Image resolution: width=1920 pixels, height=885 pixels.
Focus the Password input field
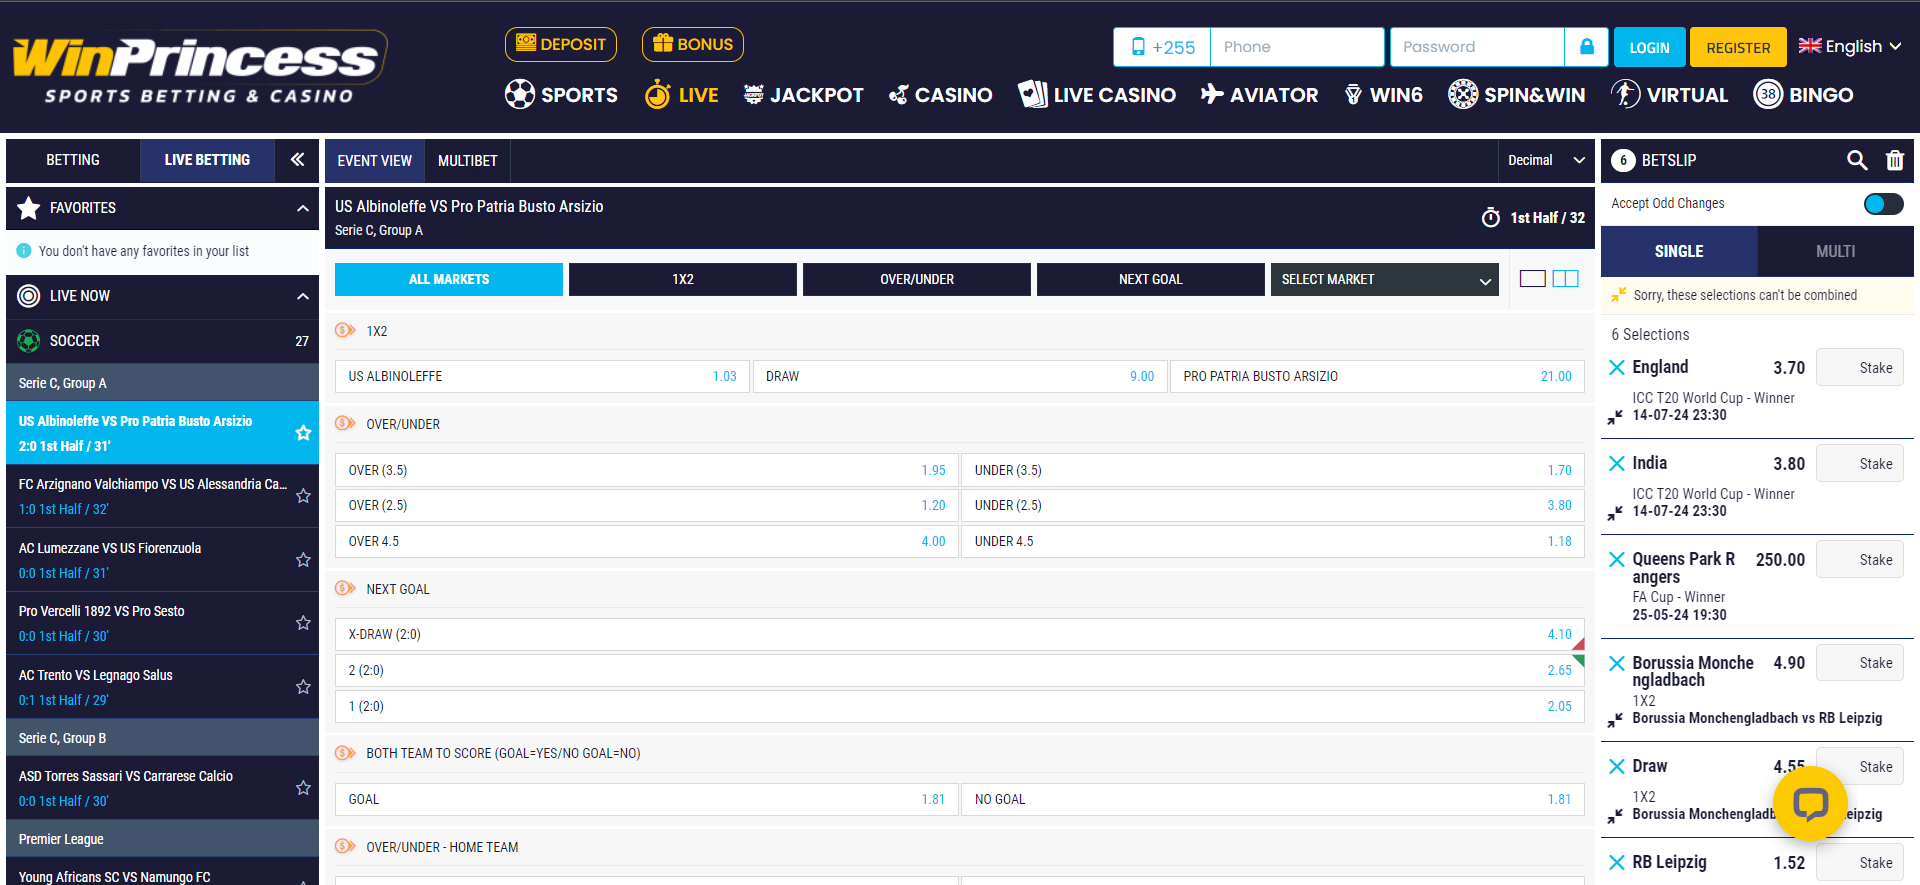click(x=1477, y=47)
